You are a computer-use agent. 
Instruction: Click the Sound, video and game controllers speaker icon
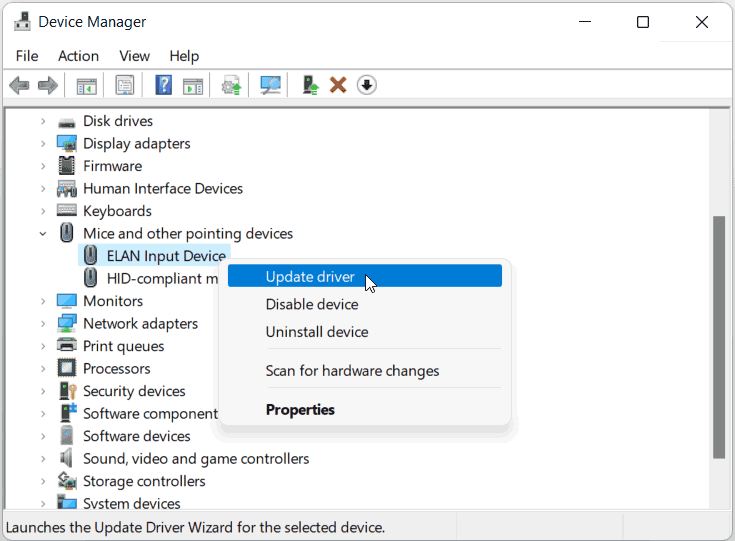click(67, 458)
